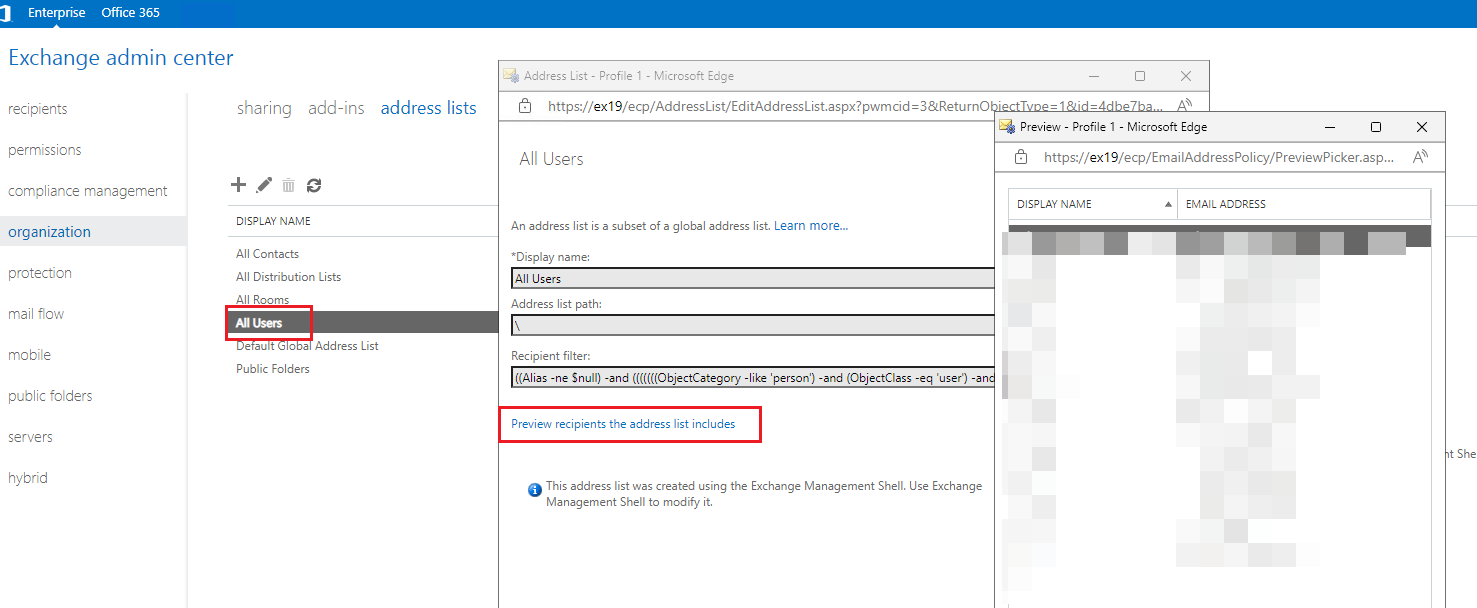Click read aloud icon in Preview window address bar
This screenshot has width=1477, height=608.
point(1421,157)
